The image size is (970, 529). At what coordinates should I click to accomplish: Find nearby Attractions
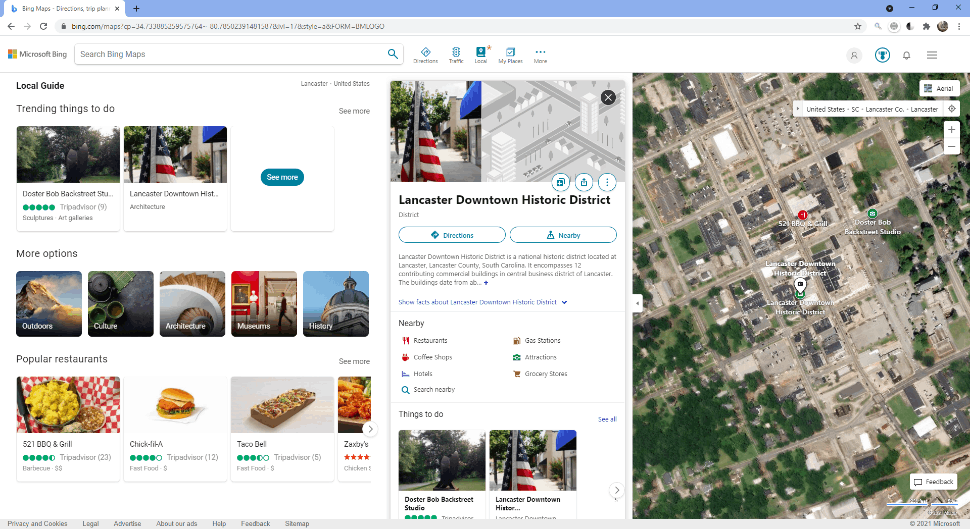click(x=534, y=357)
